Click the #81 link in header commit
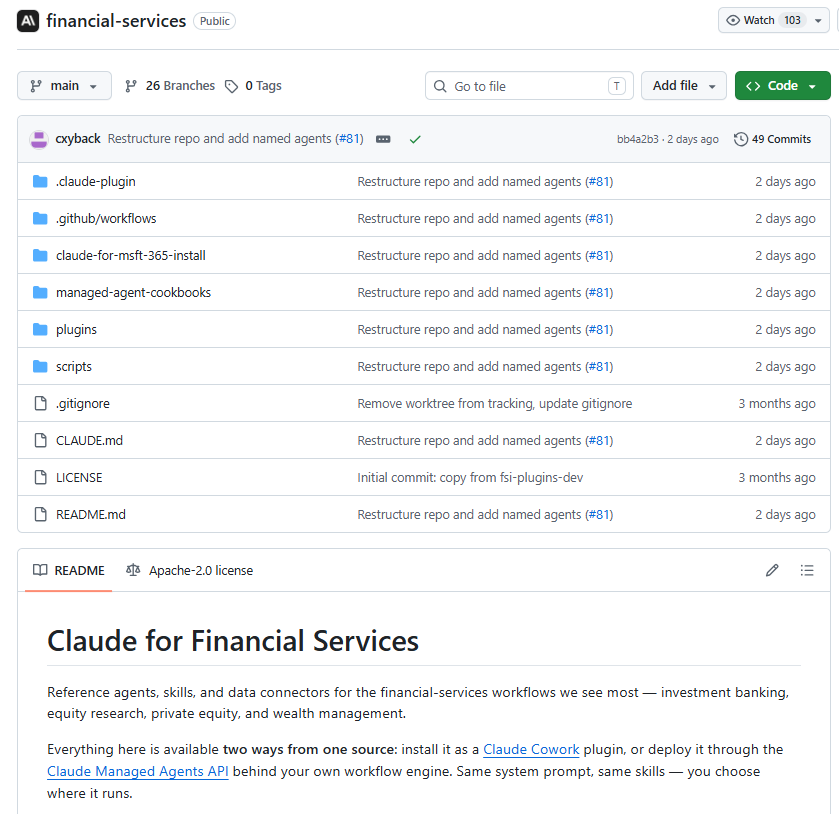The width and height of the screenshot is (839, 814). coord(349,139)
